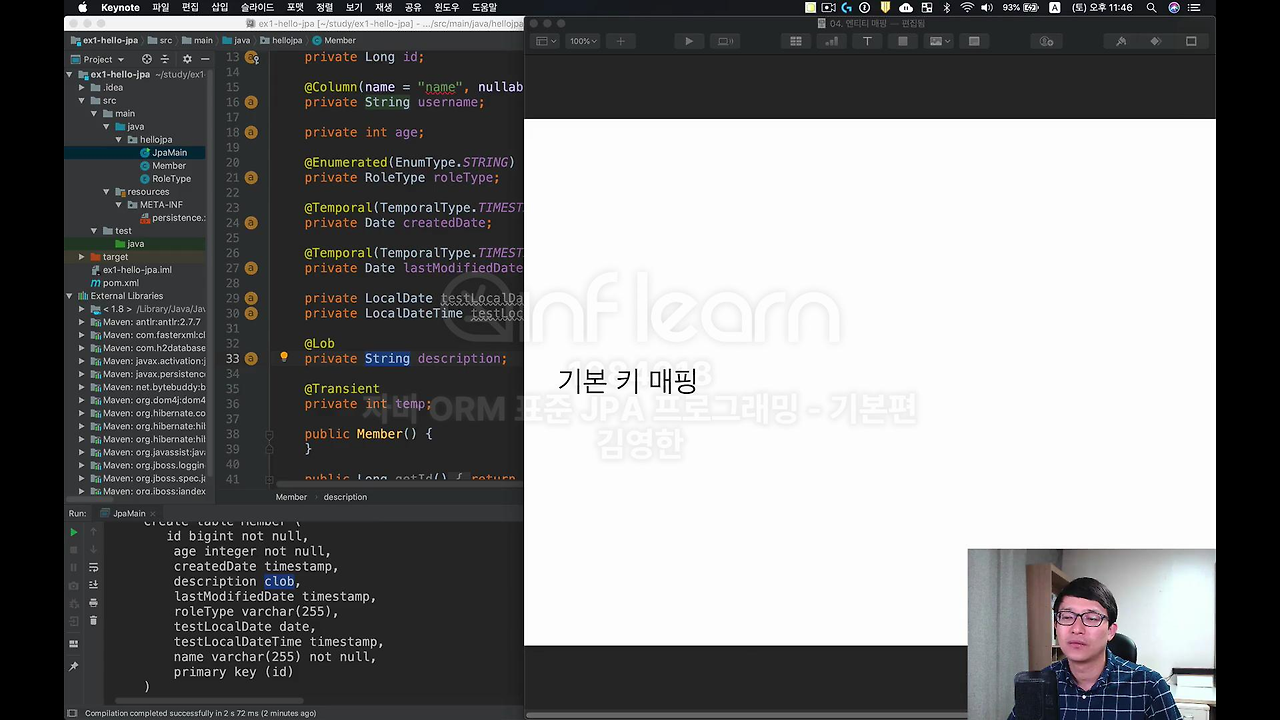Select pom.xml in project tree

(113, 283)
